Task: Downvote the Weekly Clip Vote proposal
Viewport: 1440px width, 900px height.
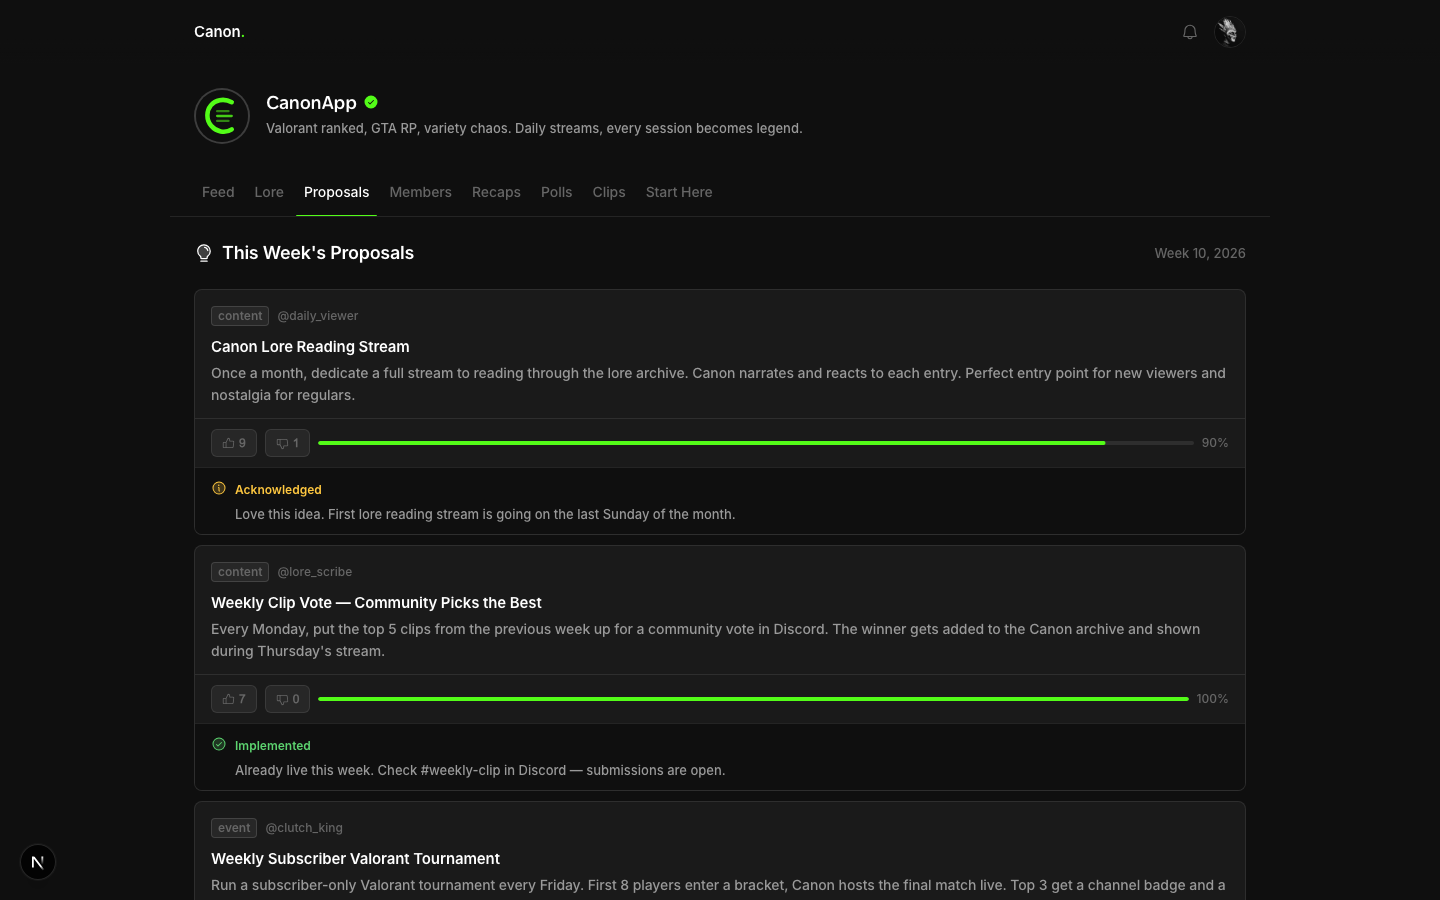Action: [x=287, y=699]
